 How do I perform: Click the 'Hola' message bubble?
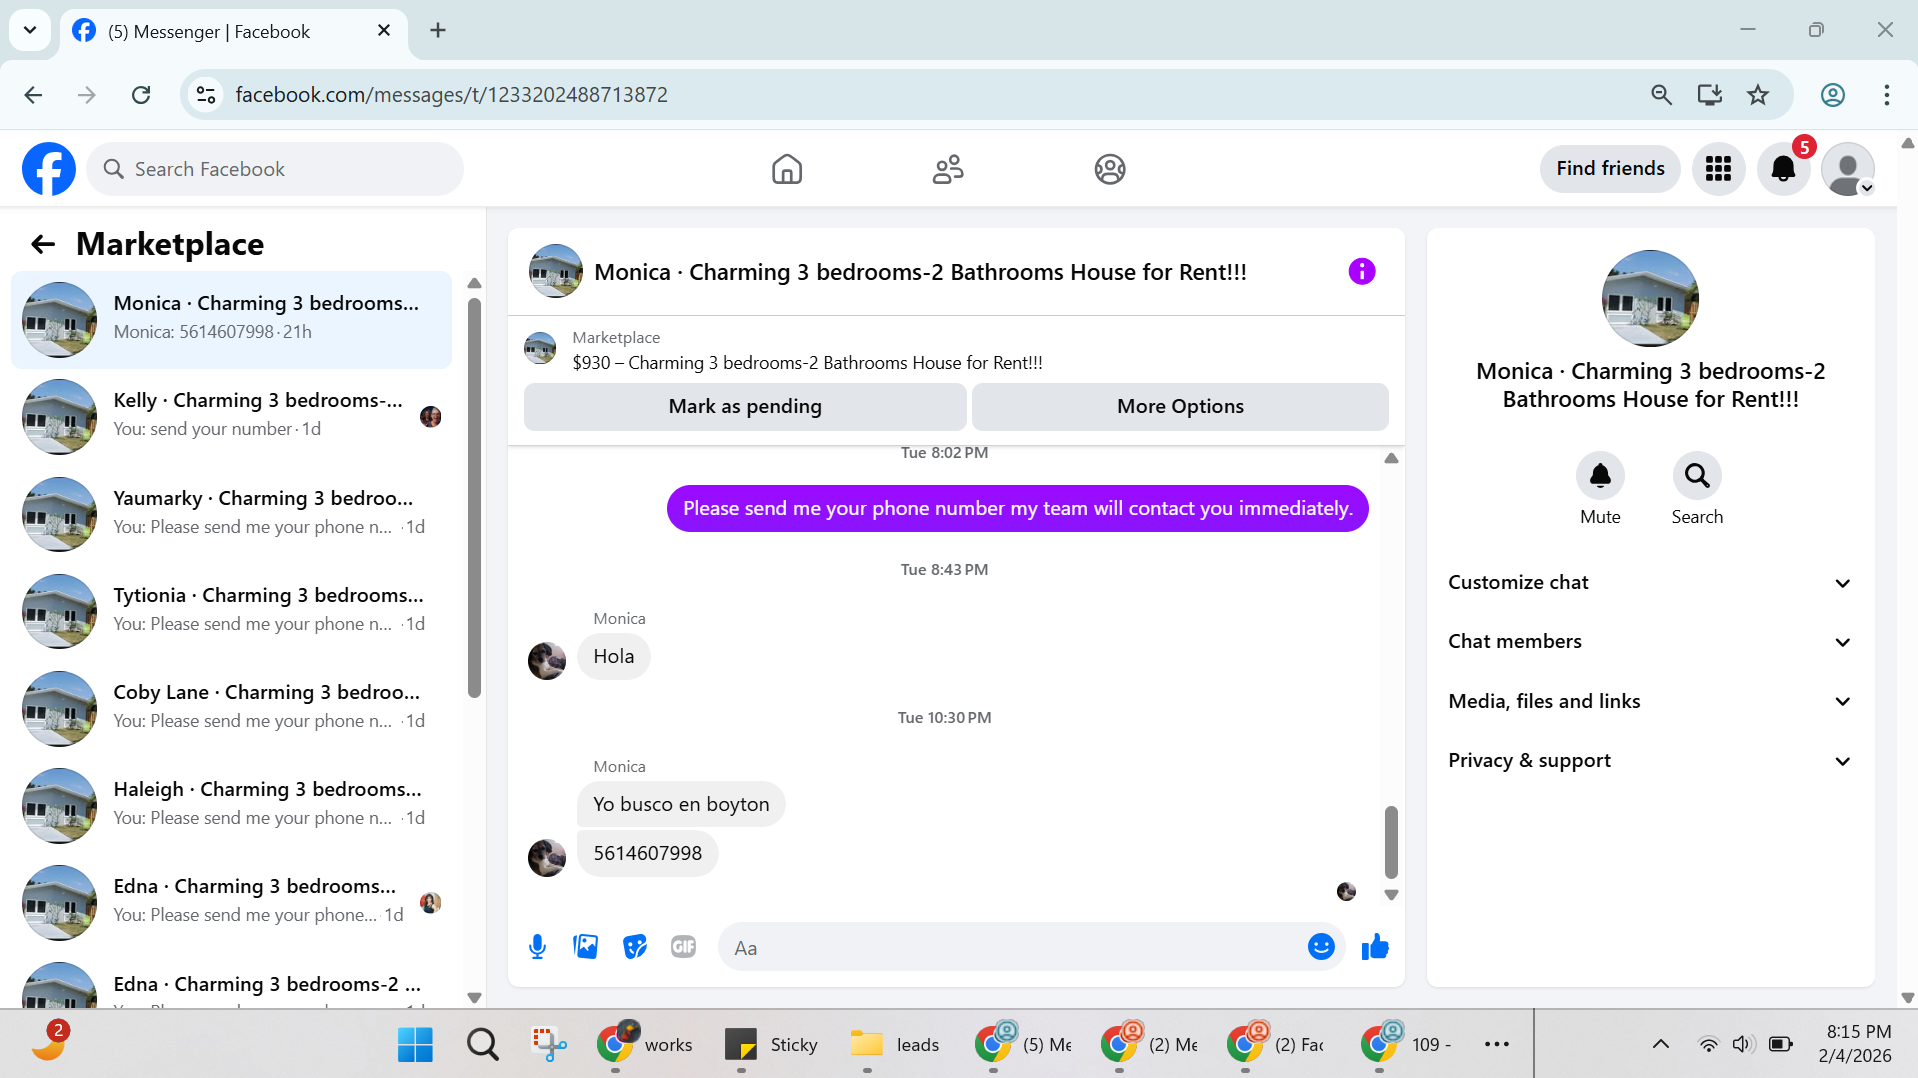[614, 657]
